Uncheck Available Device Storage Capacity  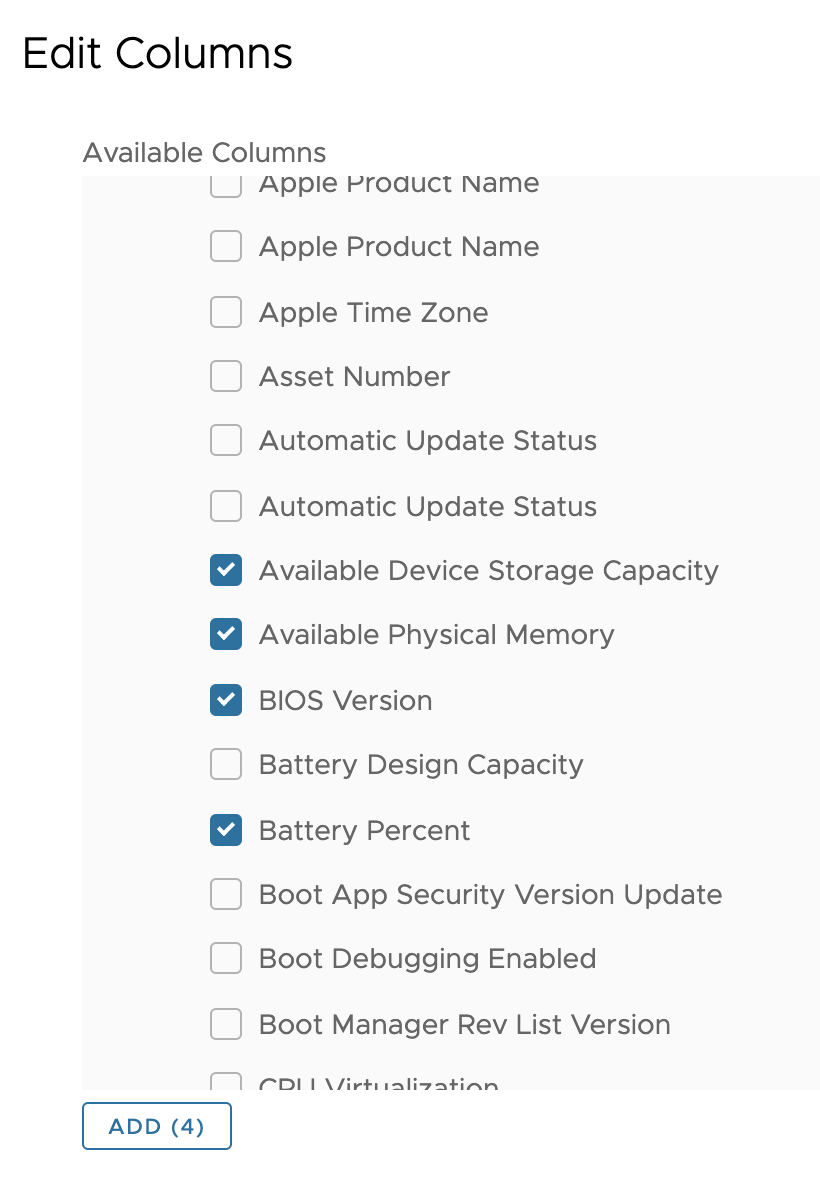coord(226,570)
